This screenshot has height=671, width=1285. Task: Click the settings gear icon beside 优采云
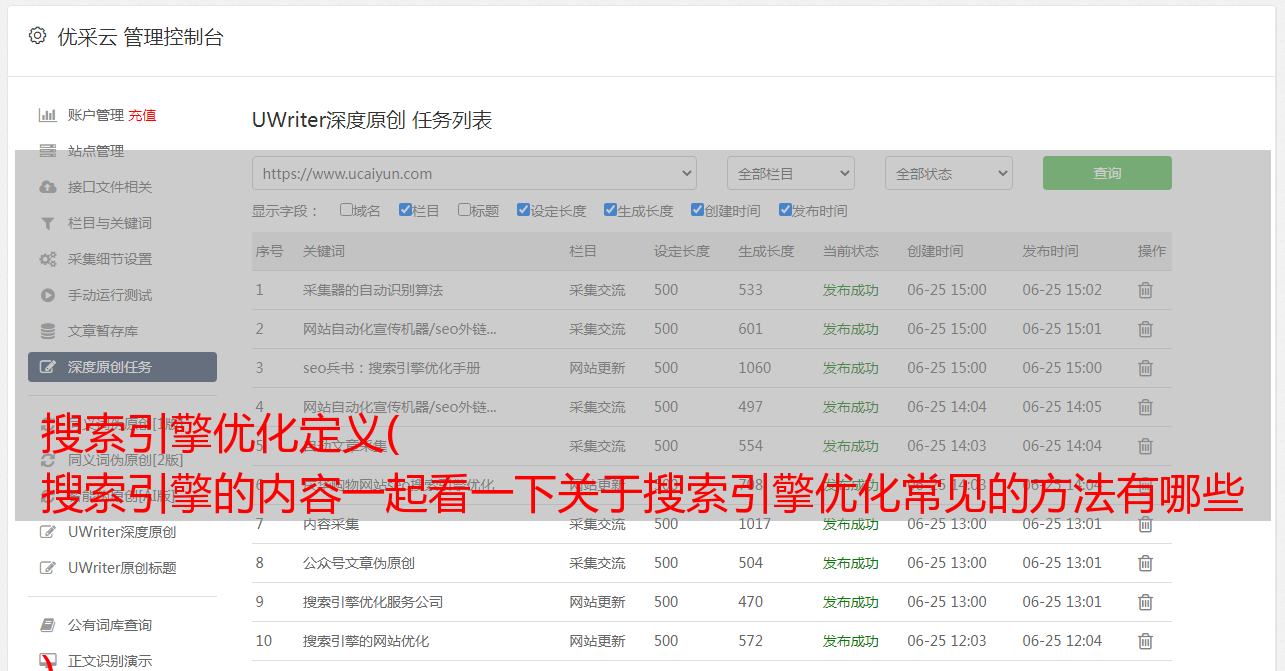click(37, 36)
